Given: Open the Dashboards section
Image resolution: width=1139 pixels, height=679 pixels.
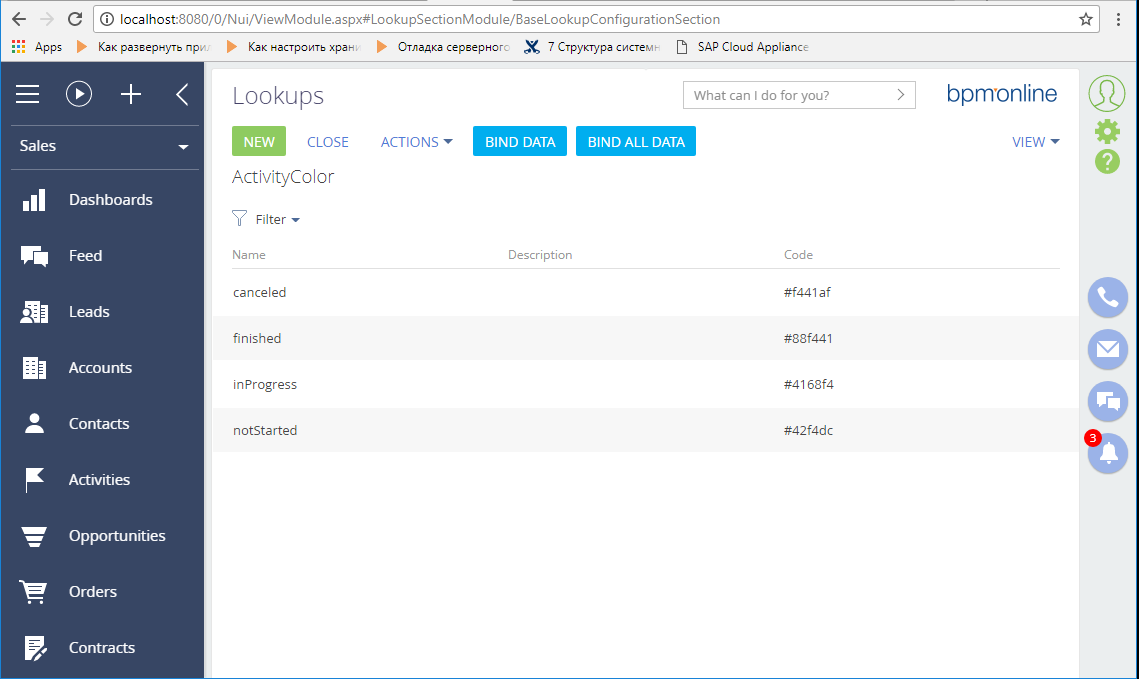Looking at the screenshot, I should tap(110, 200).
